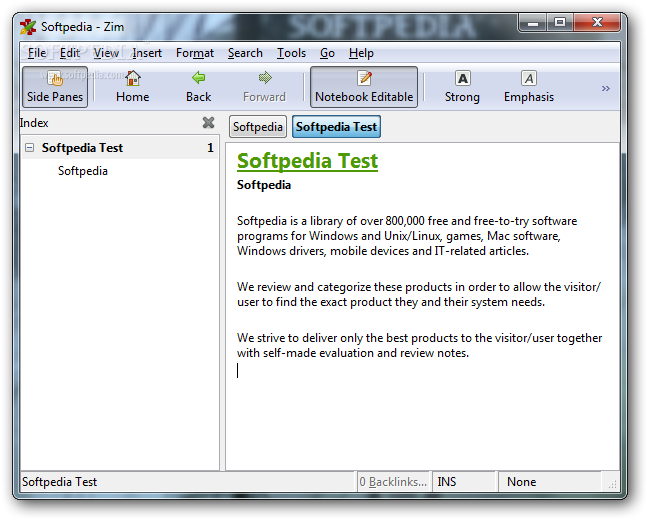Collapse the Softpedia Test tree node

(29, 148)
